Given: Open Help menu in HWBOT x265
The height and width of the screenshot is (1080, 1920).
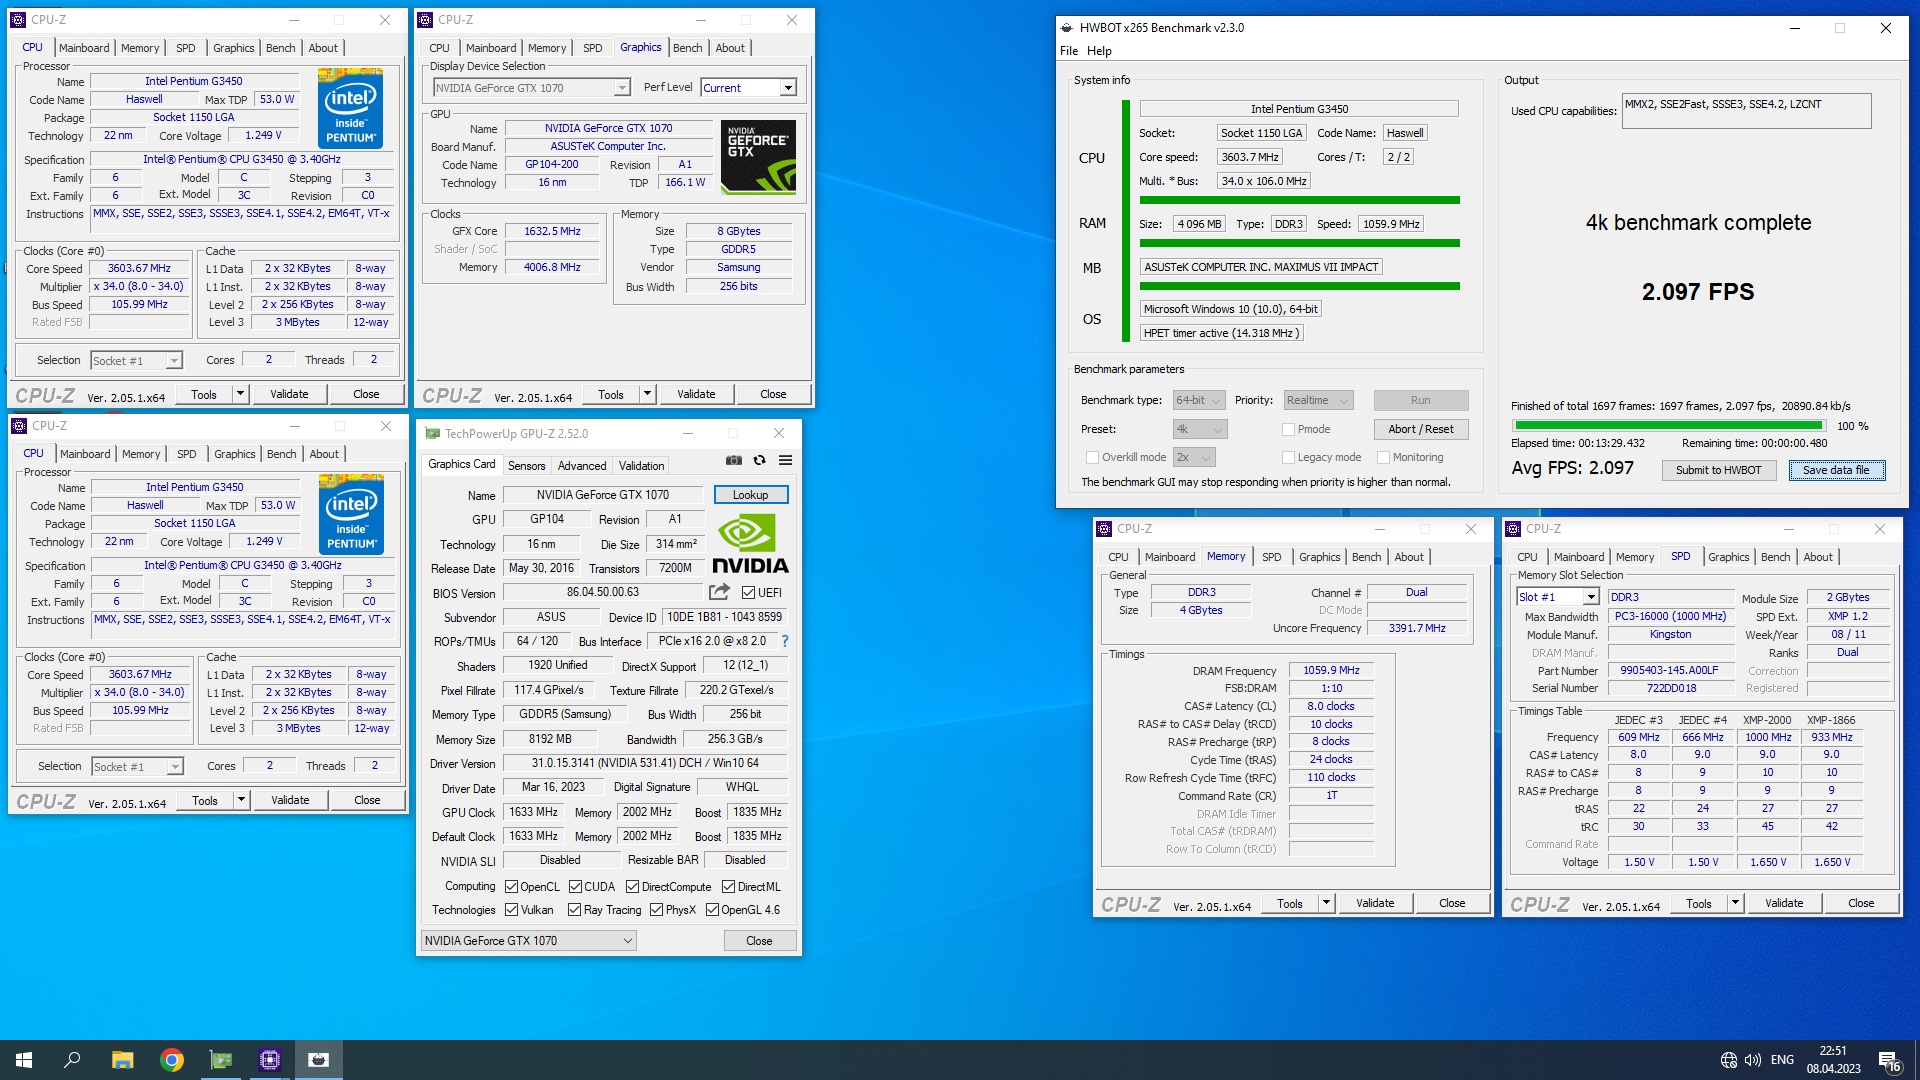Looking at the screenshot, I should [x=1099, y=51].
